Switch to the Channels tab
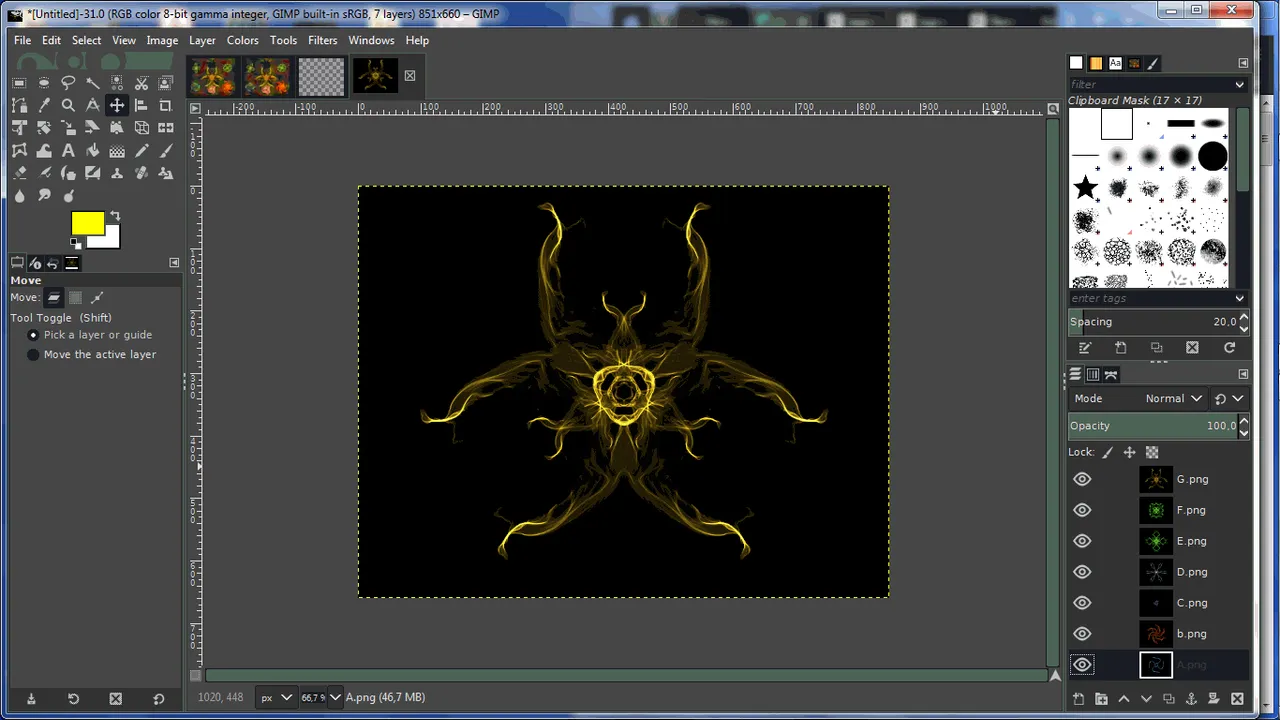The image size is (1280, 720). [1093, 374]
